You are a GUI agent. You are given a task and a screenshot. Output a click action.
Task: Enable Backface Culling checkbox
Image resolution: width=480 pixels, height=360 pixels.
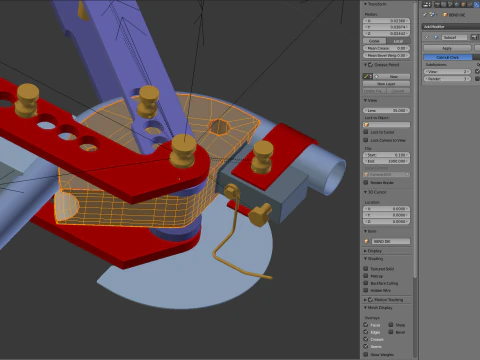pos(366,283)
